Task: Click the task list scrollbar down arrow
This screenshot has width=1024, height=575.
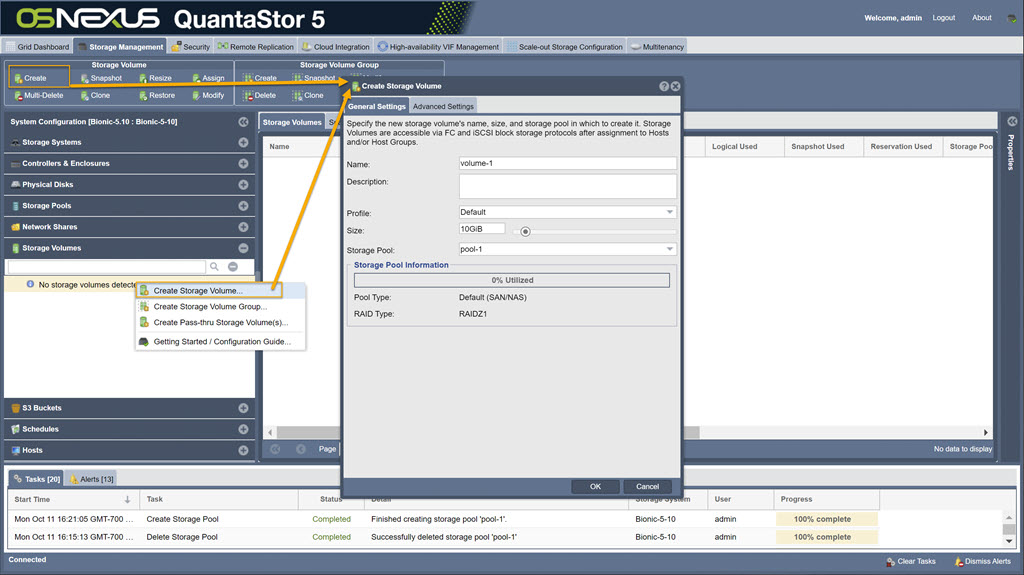Action: click(x=1009, y=541)
